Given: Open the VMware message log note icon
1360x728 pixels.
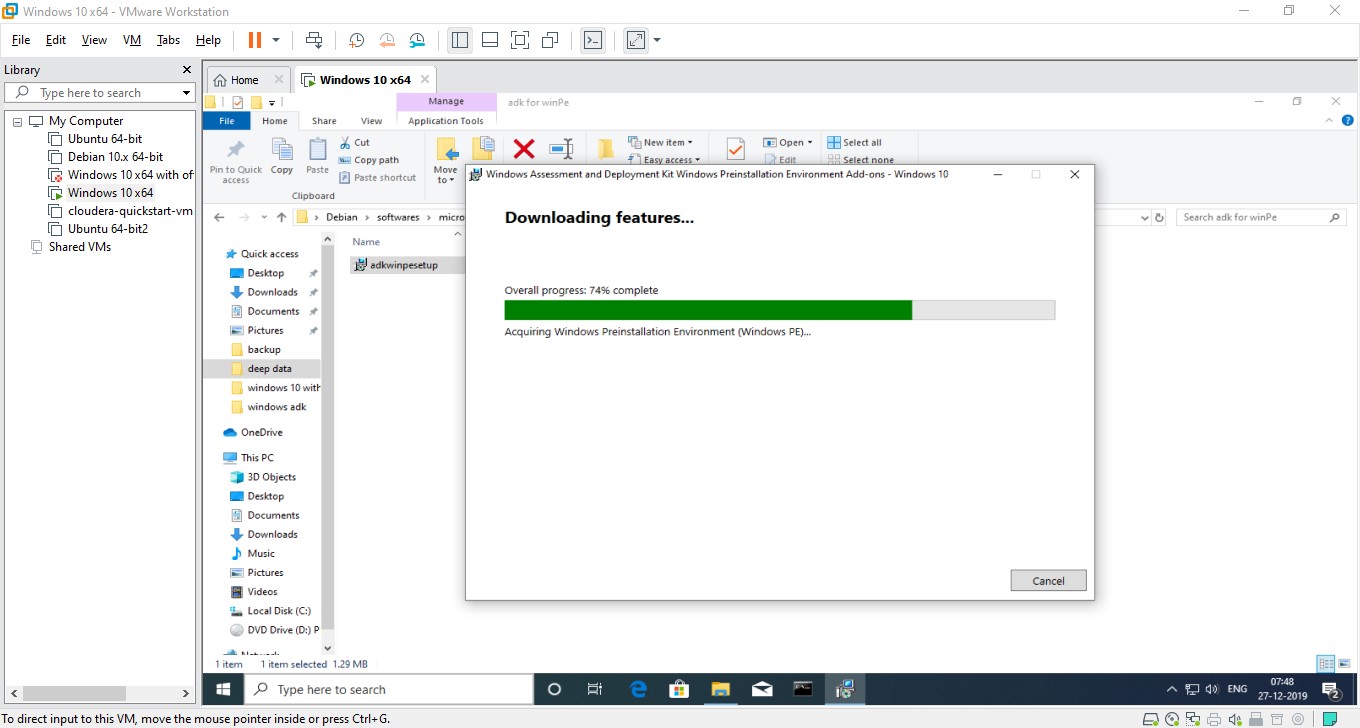Looking at the screenshot, I should [x=1329, y=719].
